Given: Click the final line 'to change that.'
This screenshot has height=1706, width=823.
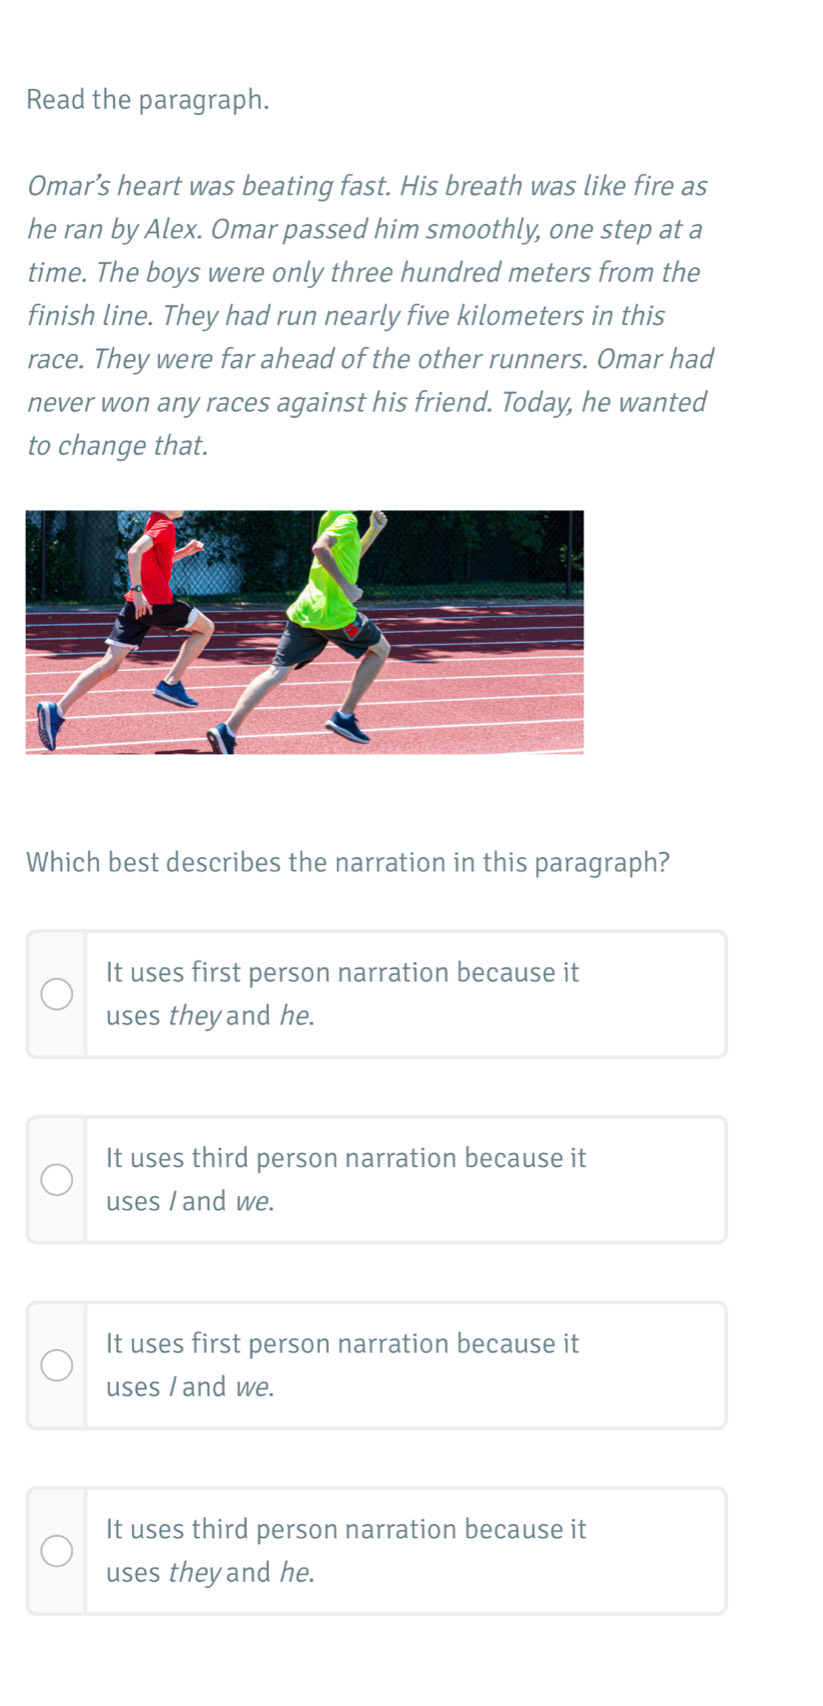Looking at the screenshot, I should [118, 446].
